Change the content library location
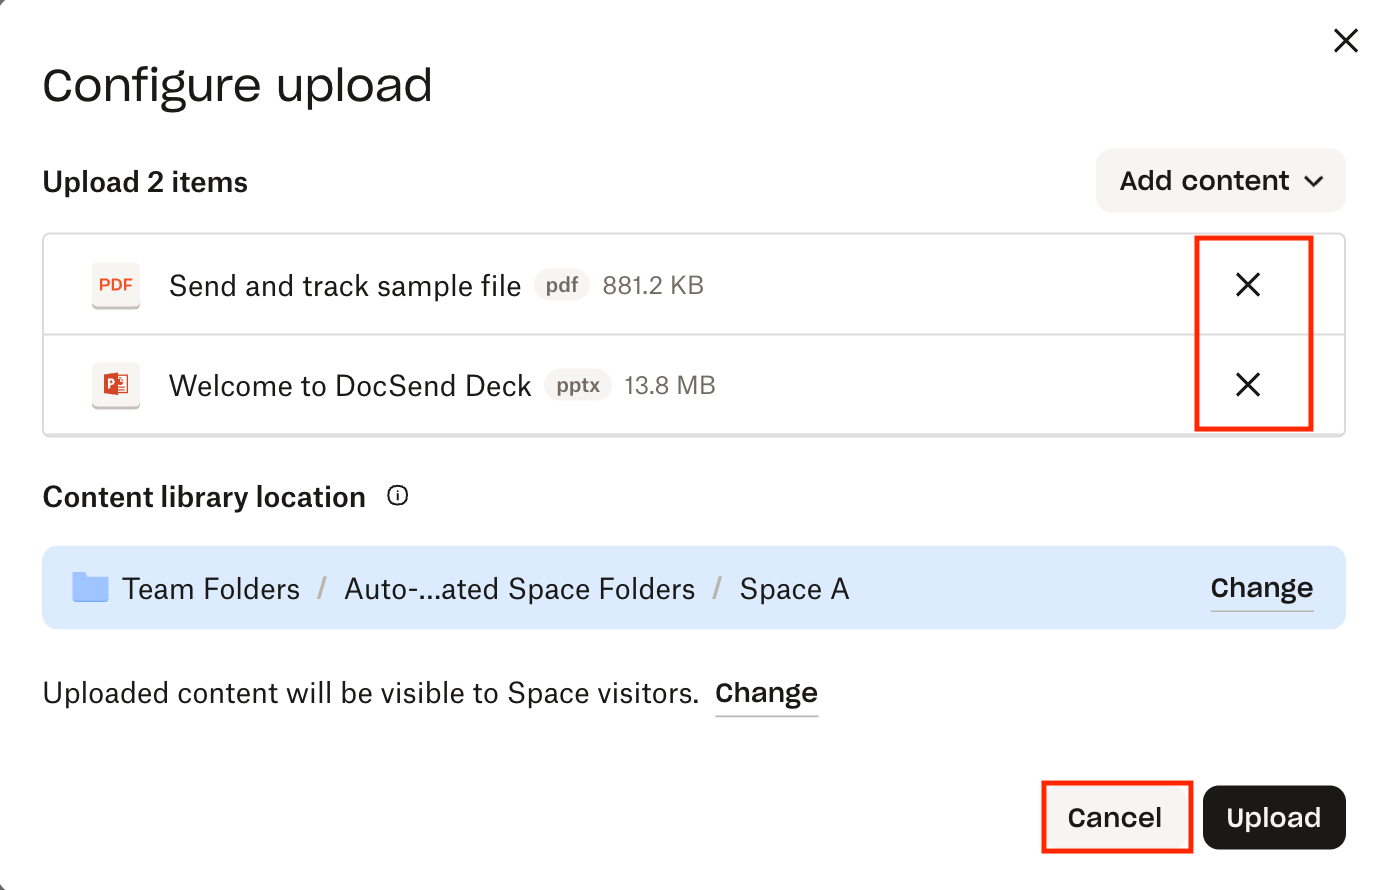 1261,588
